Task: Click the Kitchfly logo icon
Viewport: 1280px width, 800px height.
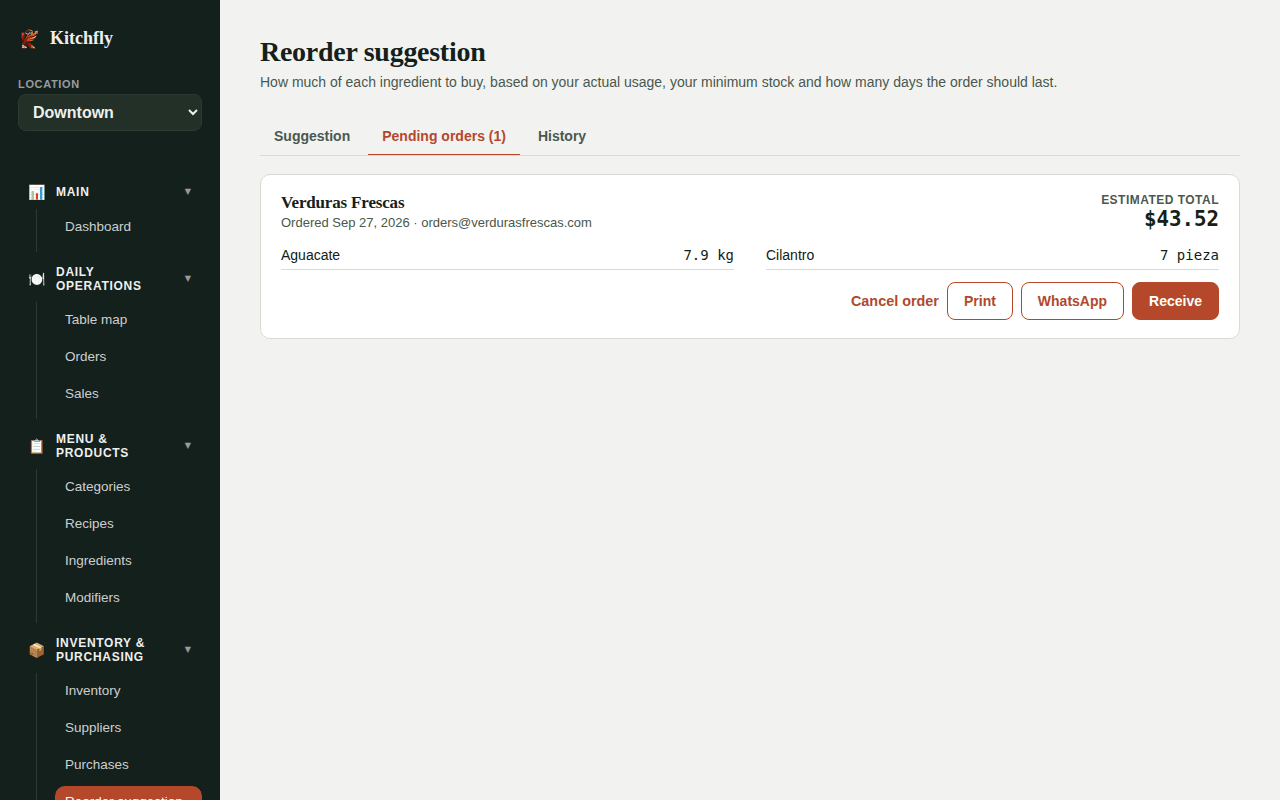Action: [29, 39]
